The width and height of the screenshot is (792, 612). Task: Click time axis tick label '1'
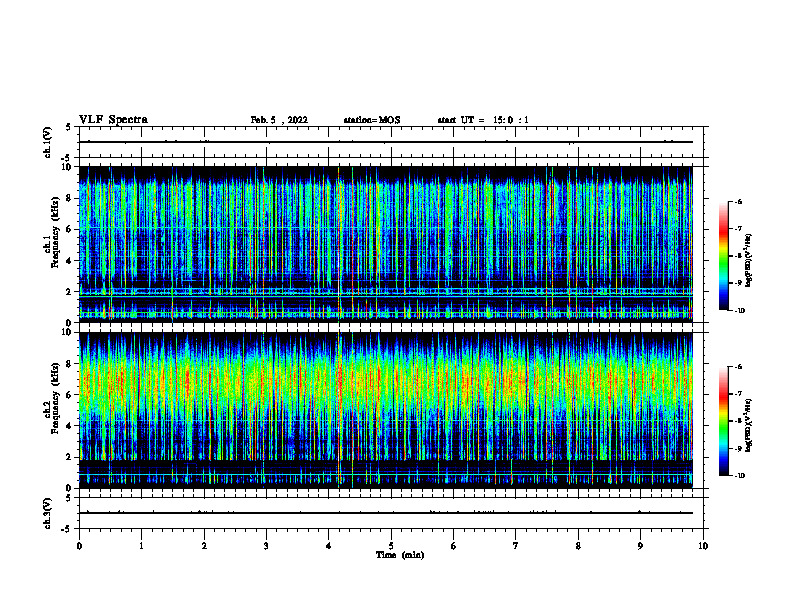141,546
